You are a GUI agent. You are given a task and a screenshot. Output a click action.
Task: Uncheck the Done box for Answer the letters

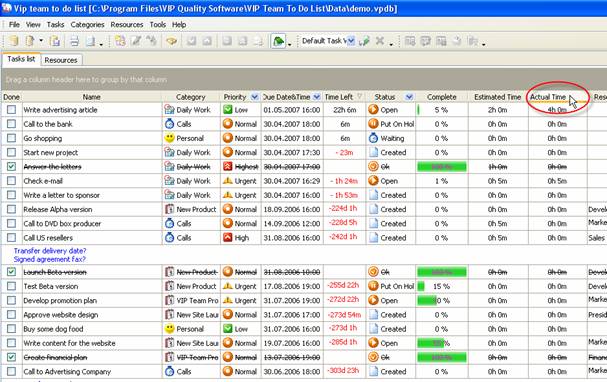(x=11, y=166)
